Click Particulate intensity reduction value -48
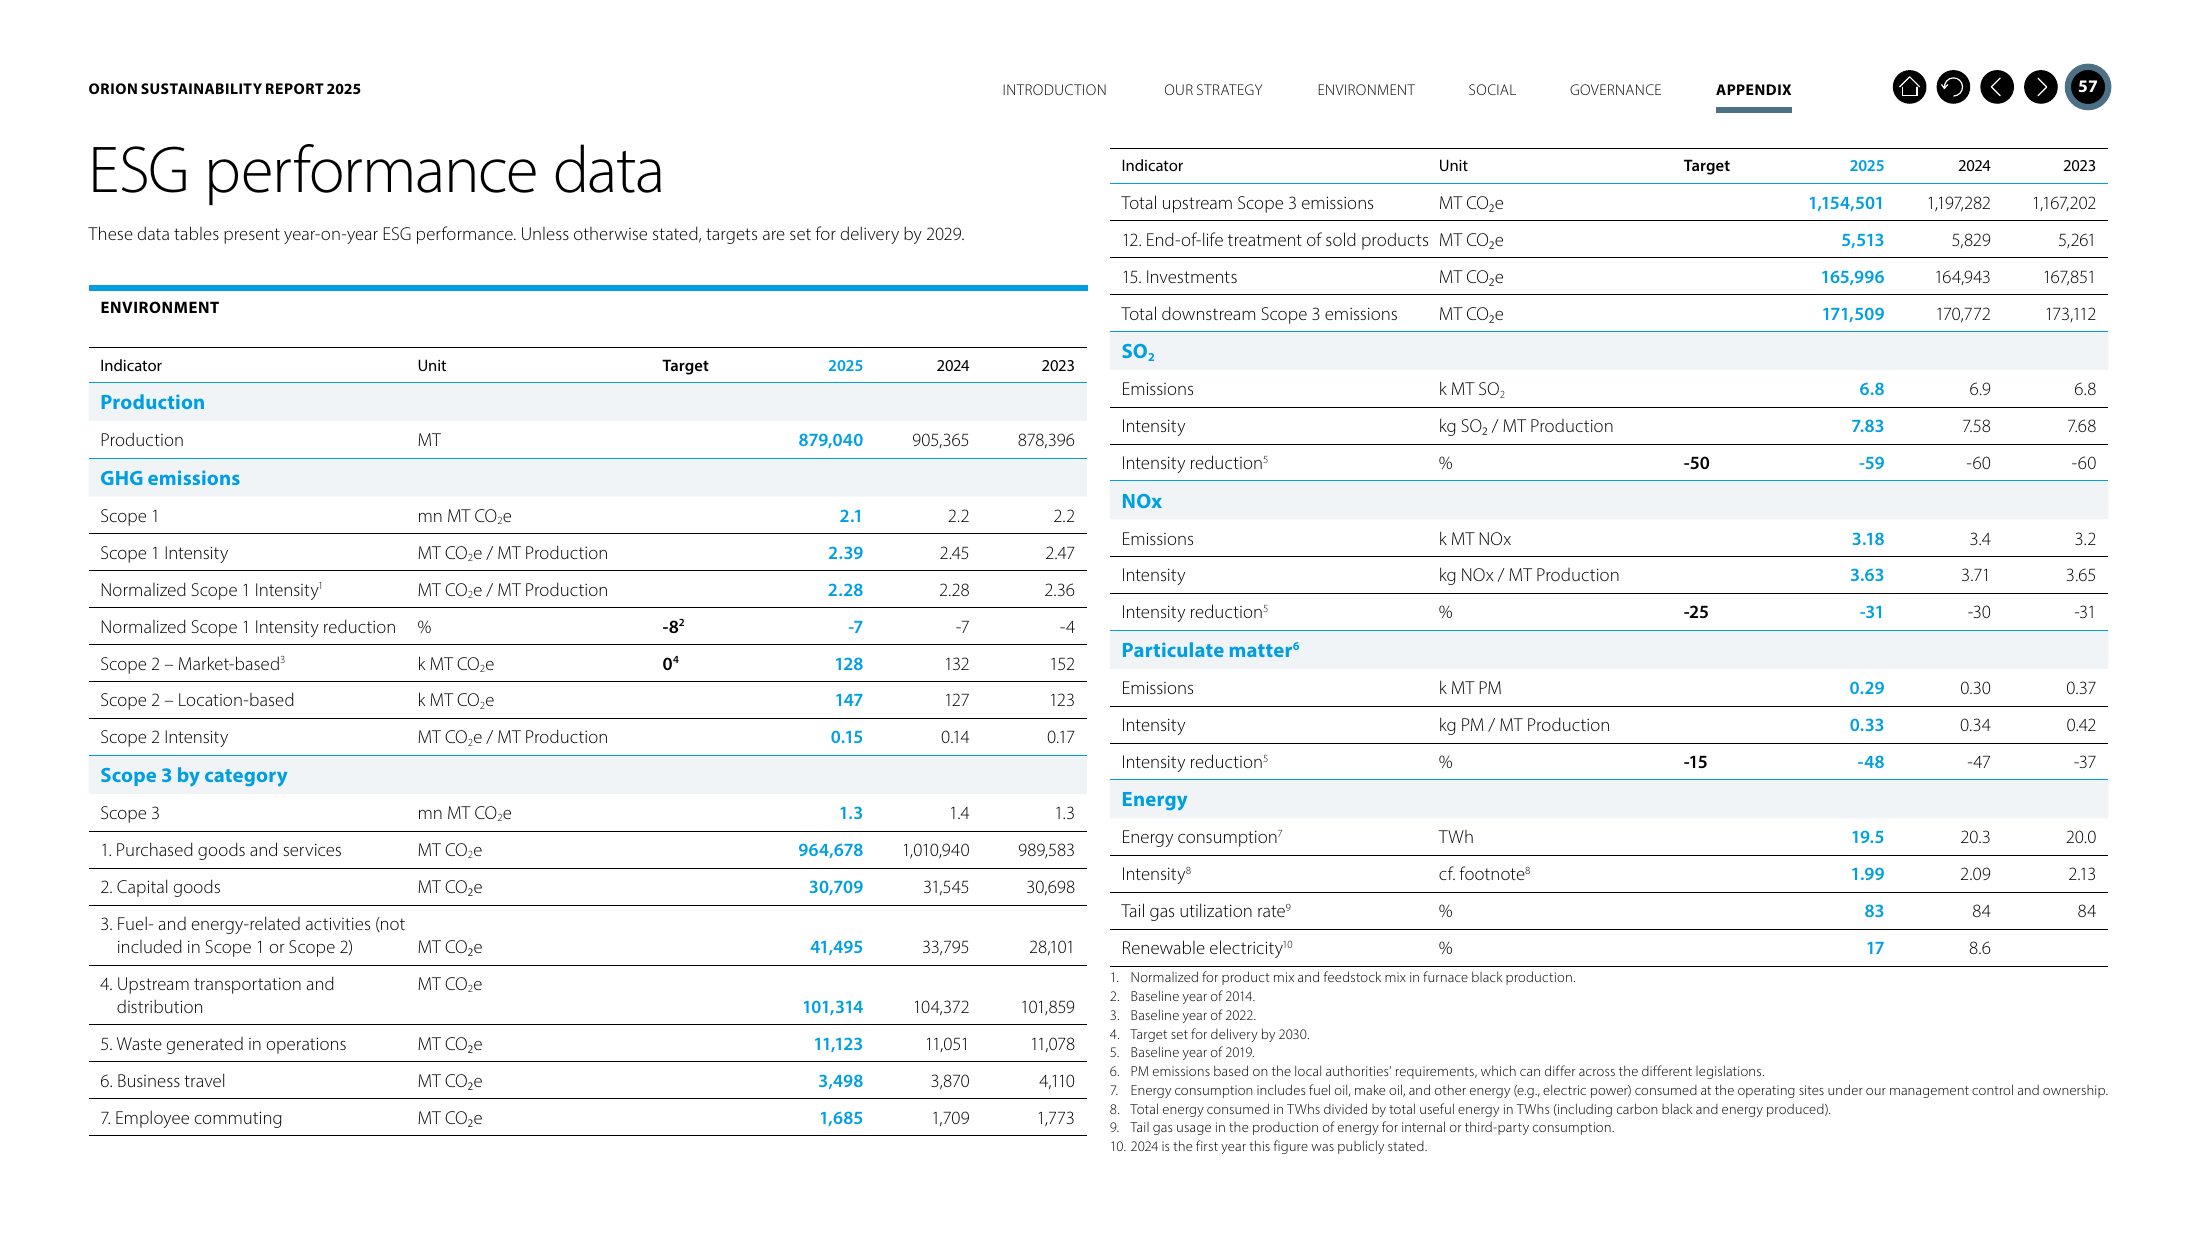This screenshot has height=1241, width=2197. tap(1870, 762)
